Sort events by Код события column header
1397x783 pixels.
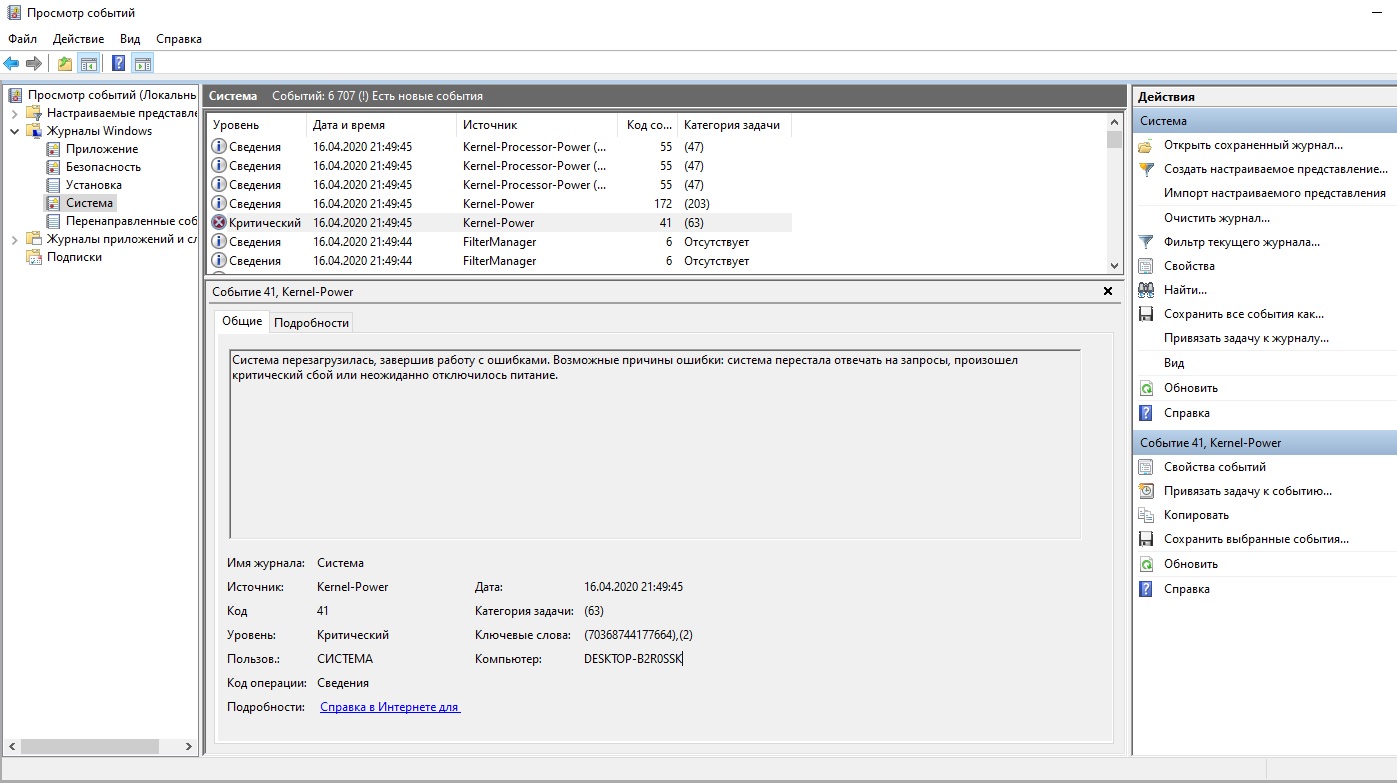[x=648, y=125]
